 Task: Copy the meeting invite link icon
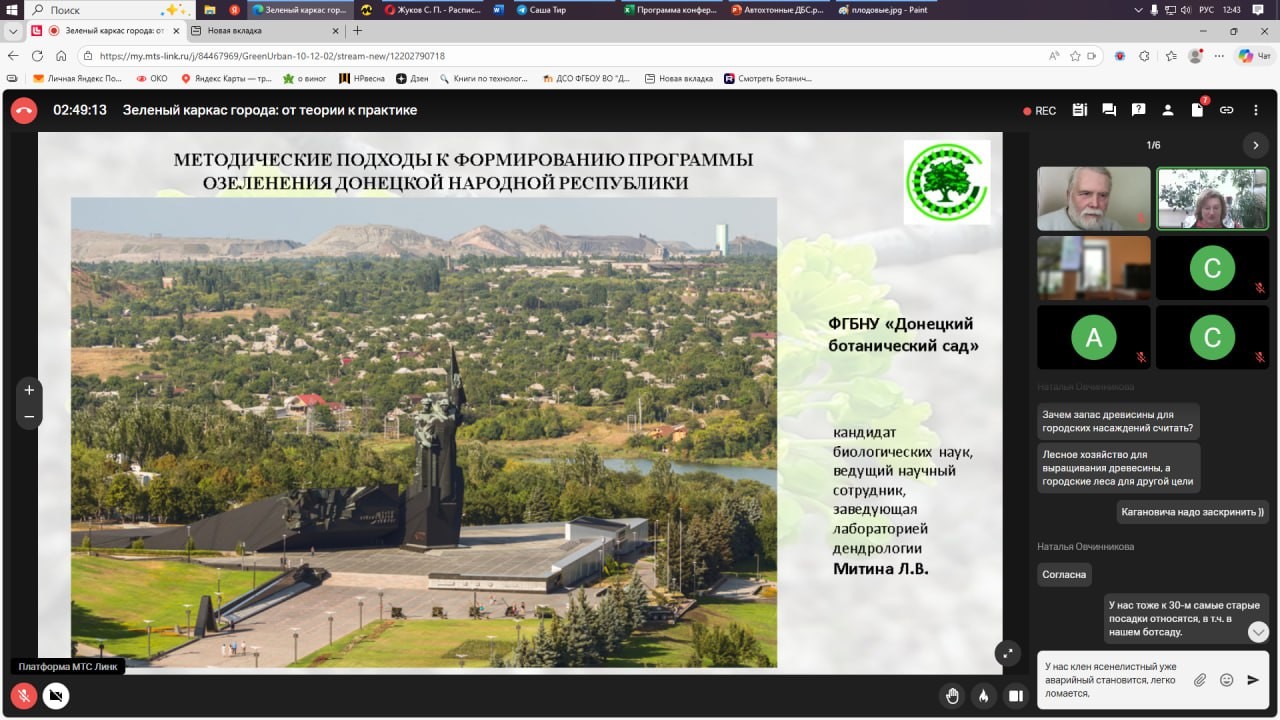click(1226, 110)
